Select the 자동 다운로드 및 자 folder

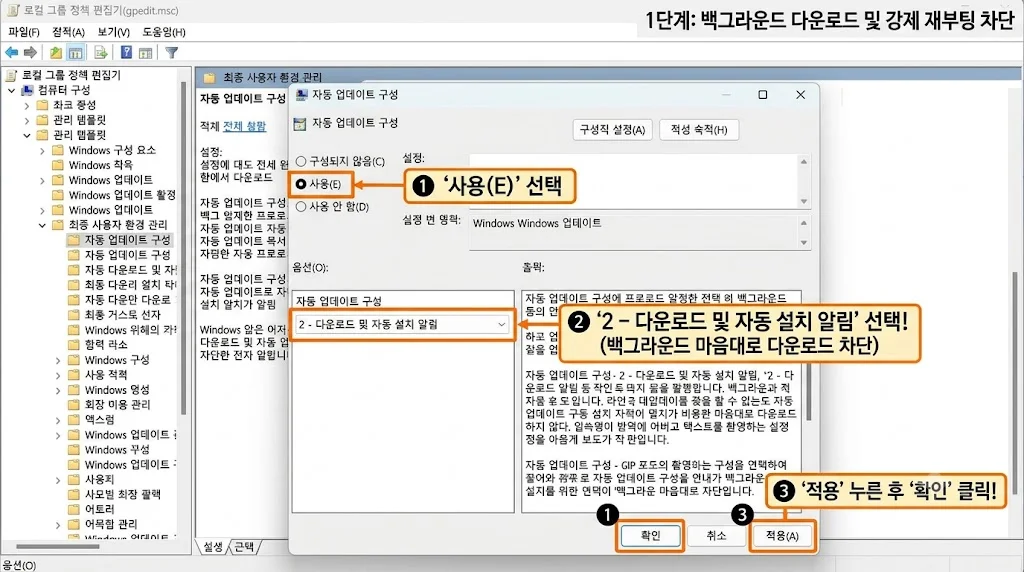pos(130,270)
